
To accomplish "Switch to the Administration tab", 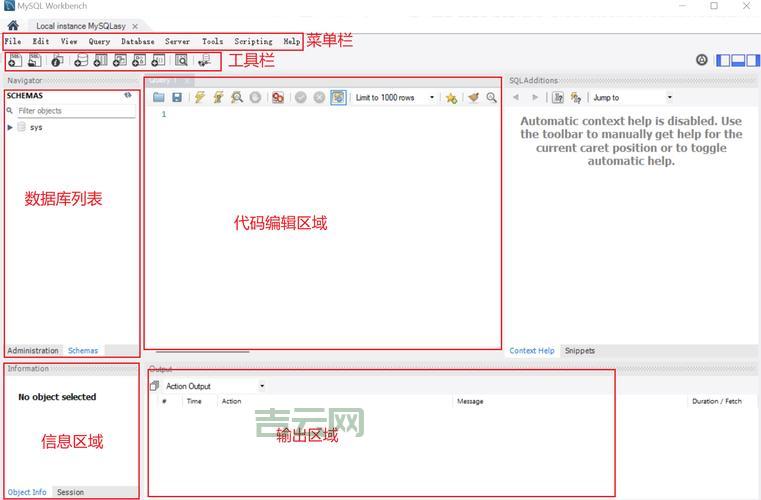I will (33, 350).
